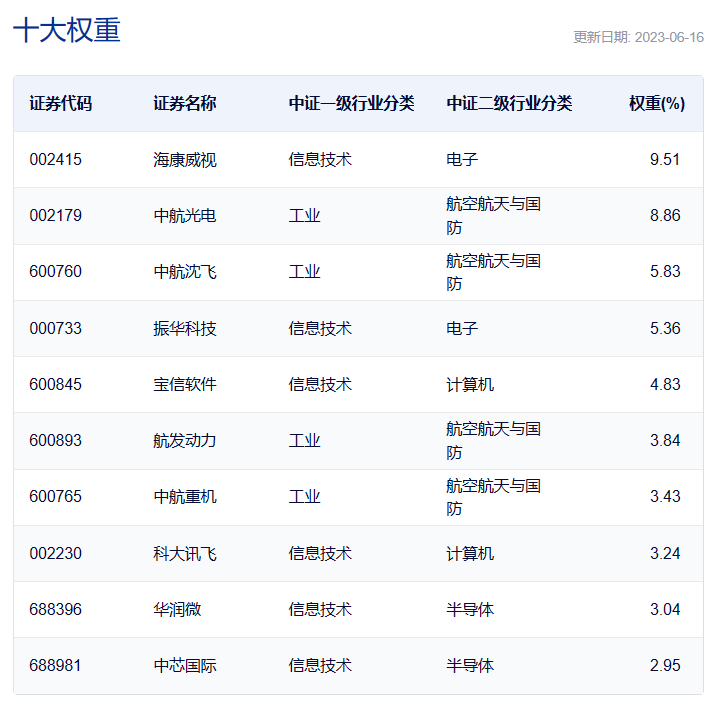Select security name 中芯国际
Screen dimensions: 724x708
(x=185, y=666)
